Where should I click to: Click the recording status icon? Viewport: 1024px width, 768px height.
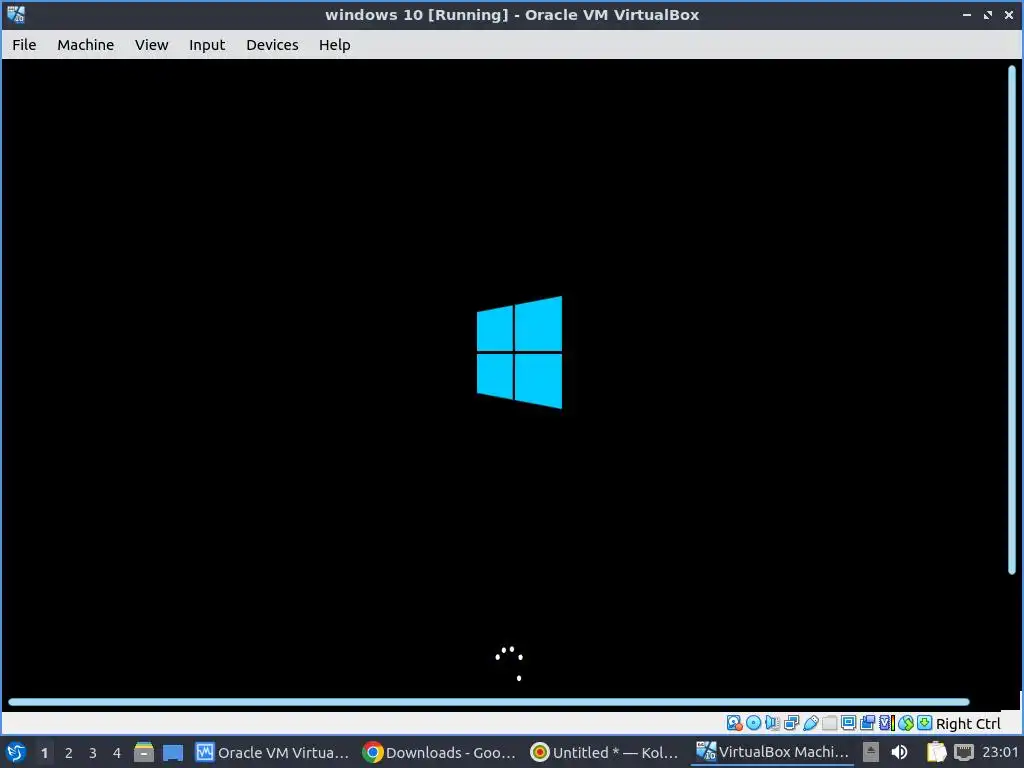point(867,723)
